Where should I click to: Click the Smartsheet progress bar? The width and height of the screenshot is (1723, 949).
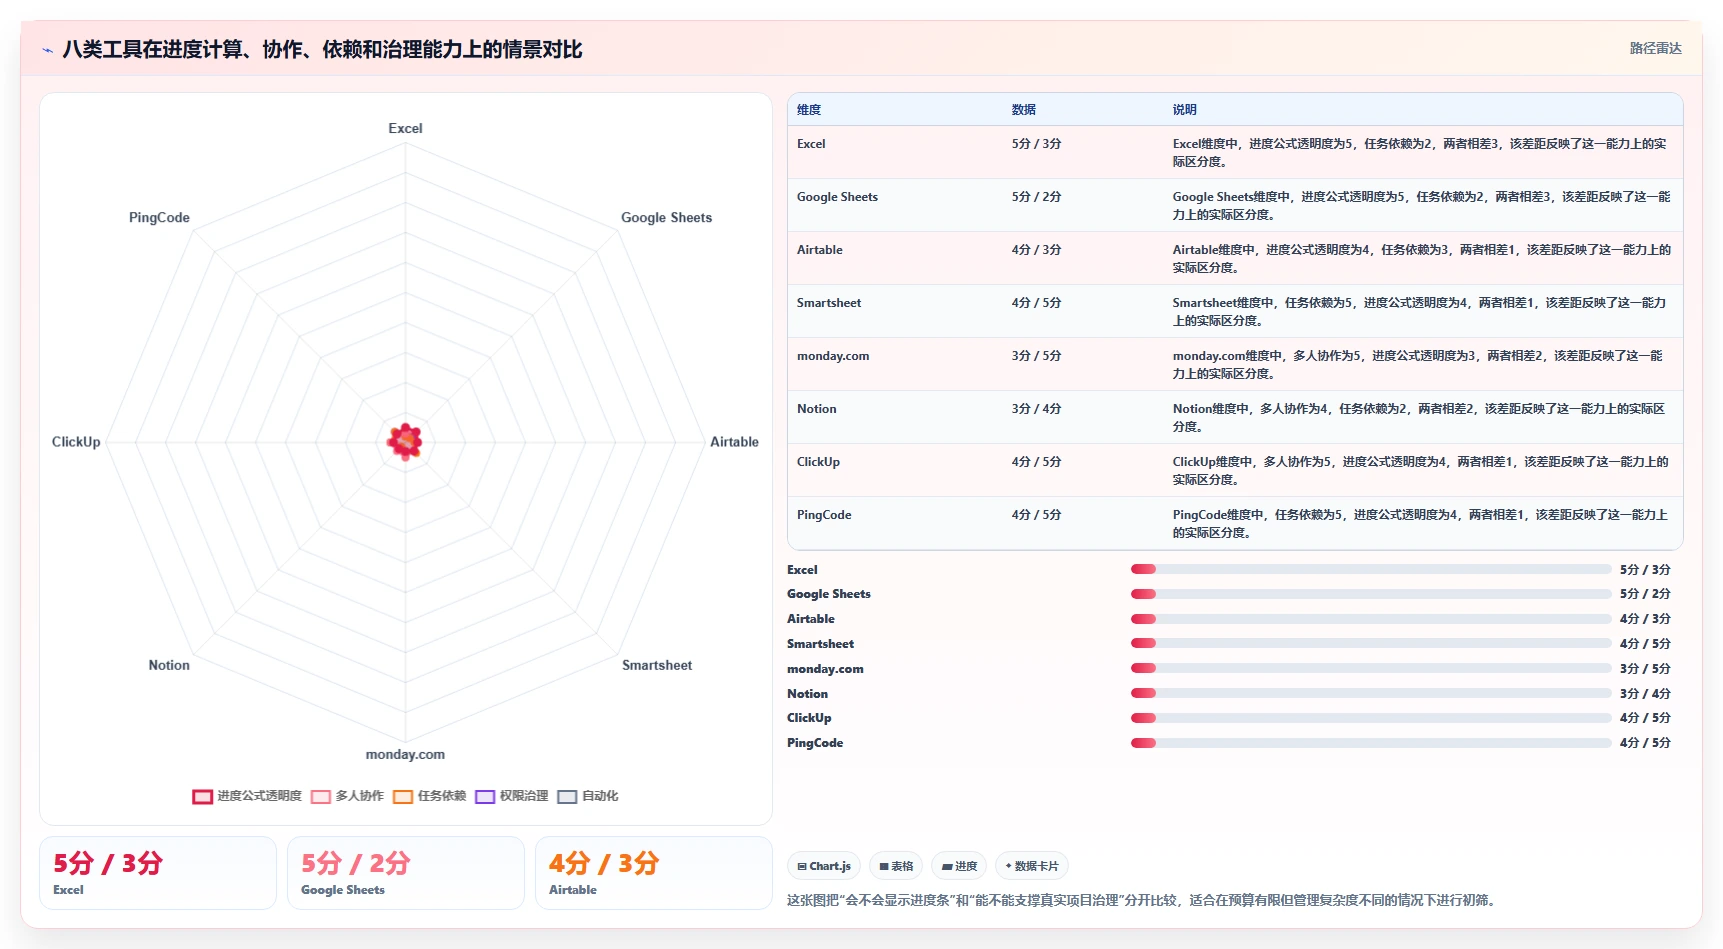[1371, 643]
